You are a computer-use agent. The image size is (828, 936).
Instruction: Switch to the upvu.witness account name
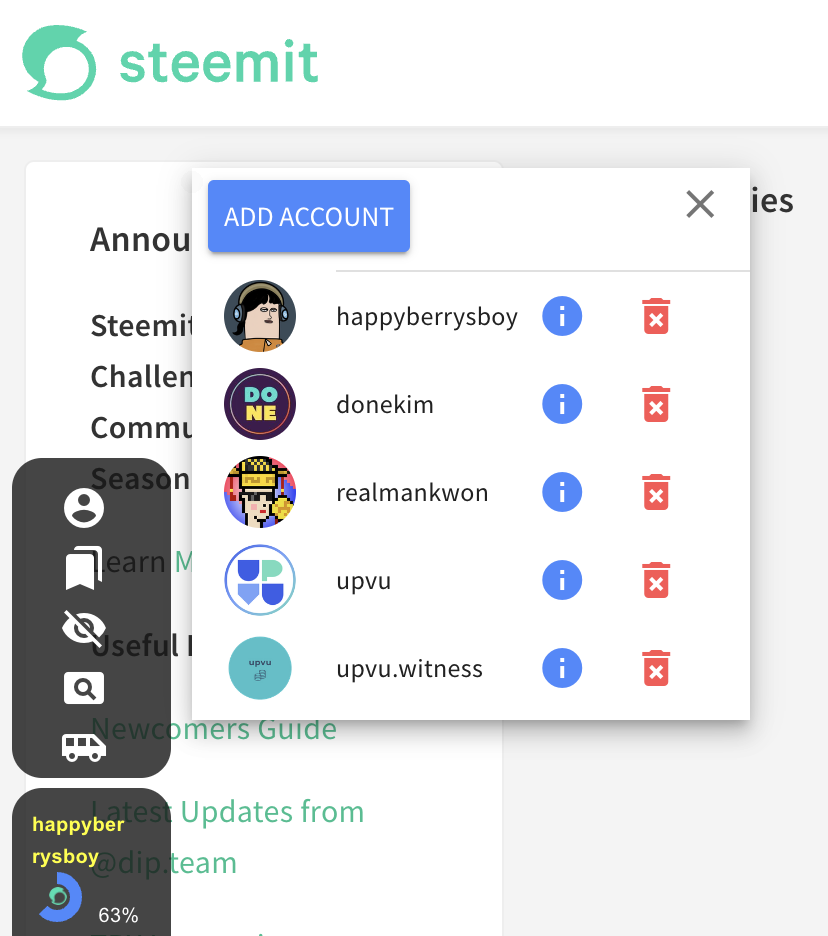coord(410,669)
